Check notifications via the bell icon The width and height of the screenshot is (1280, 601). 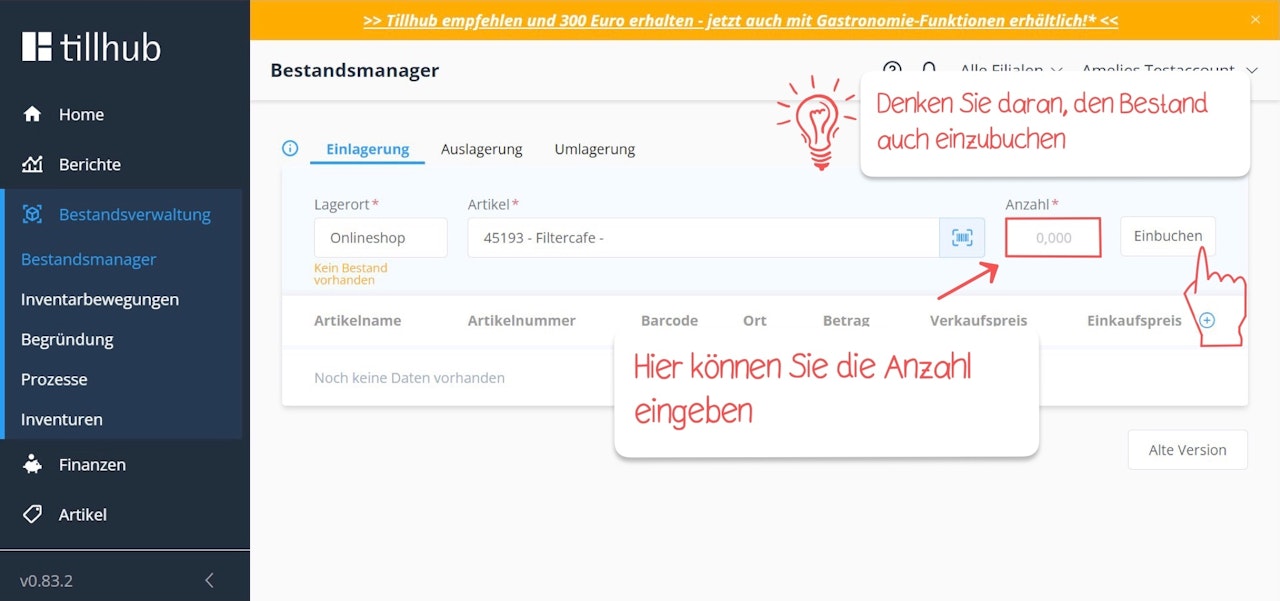click(929, 70)
